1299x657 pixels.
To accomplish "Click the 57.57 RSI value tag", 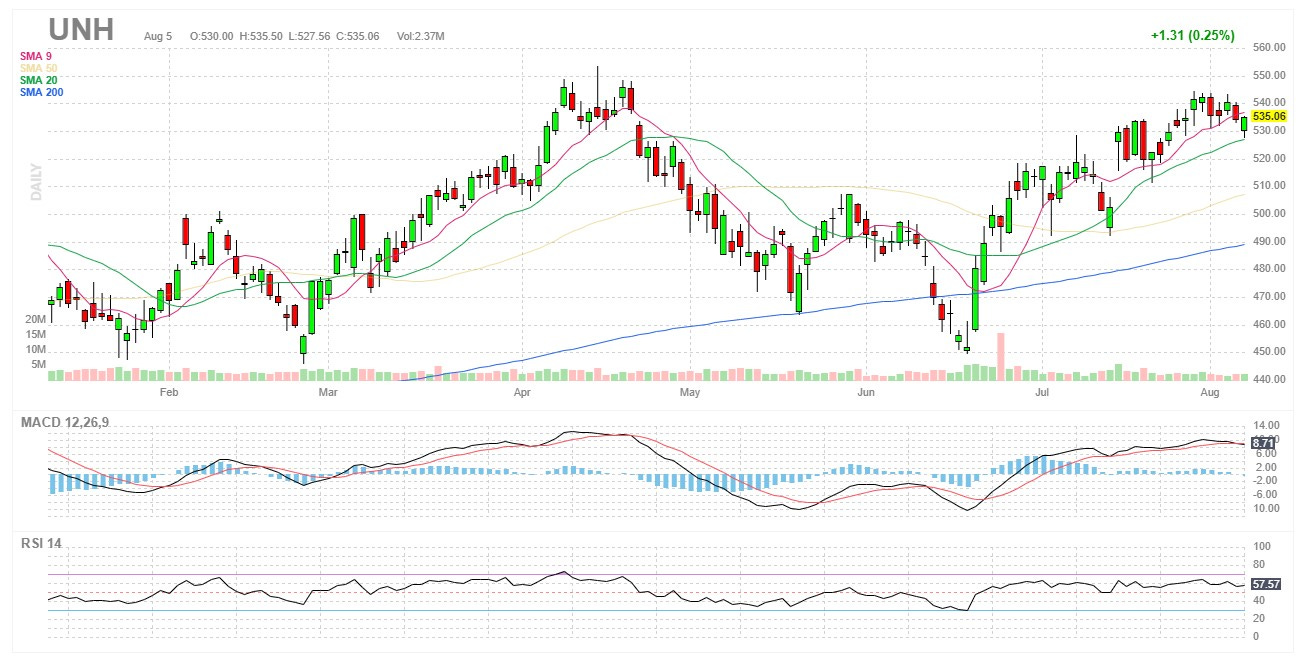I will 1268,583.
